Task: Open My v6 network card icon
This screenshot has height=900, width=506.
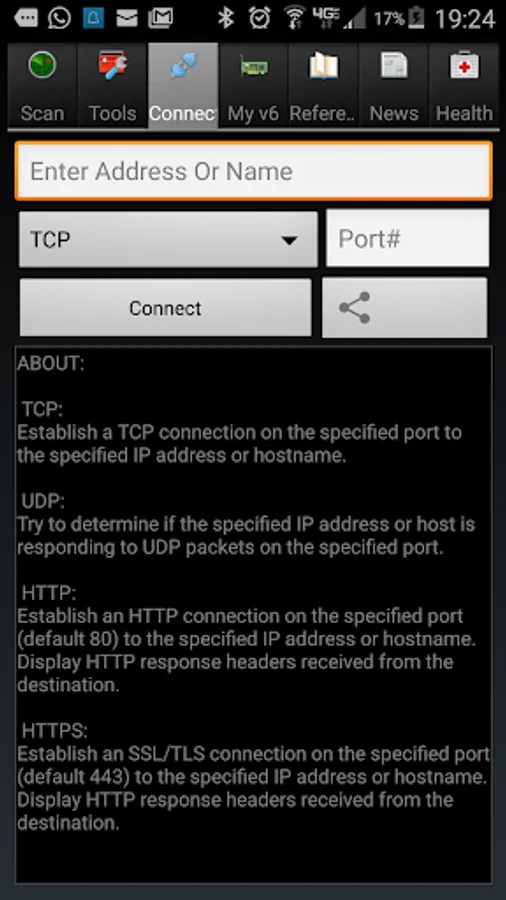Action: (254, 67)
